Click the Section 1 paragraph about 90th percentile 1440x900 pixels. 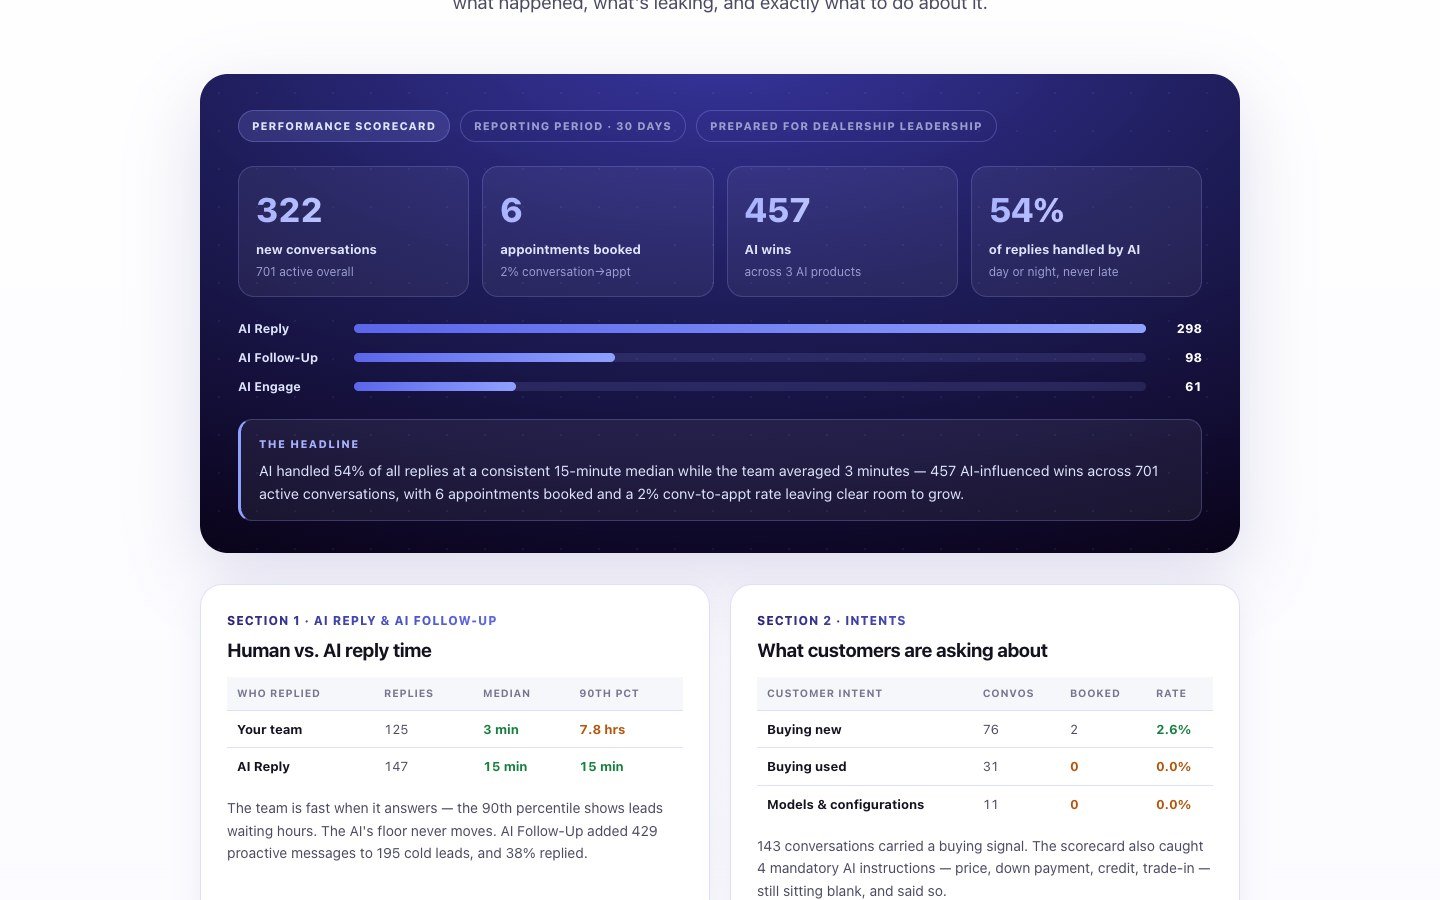click(x=445, y=831)
